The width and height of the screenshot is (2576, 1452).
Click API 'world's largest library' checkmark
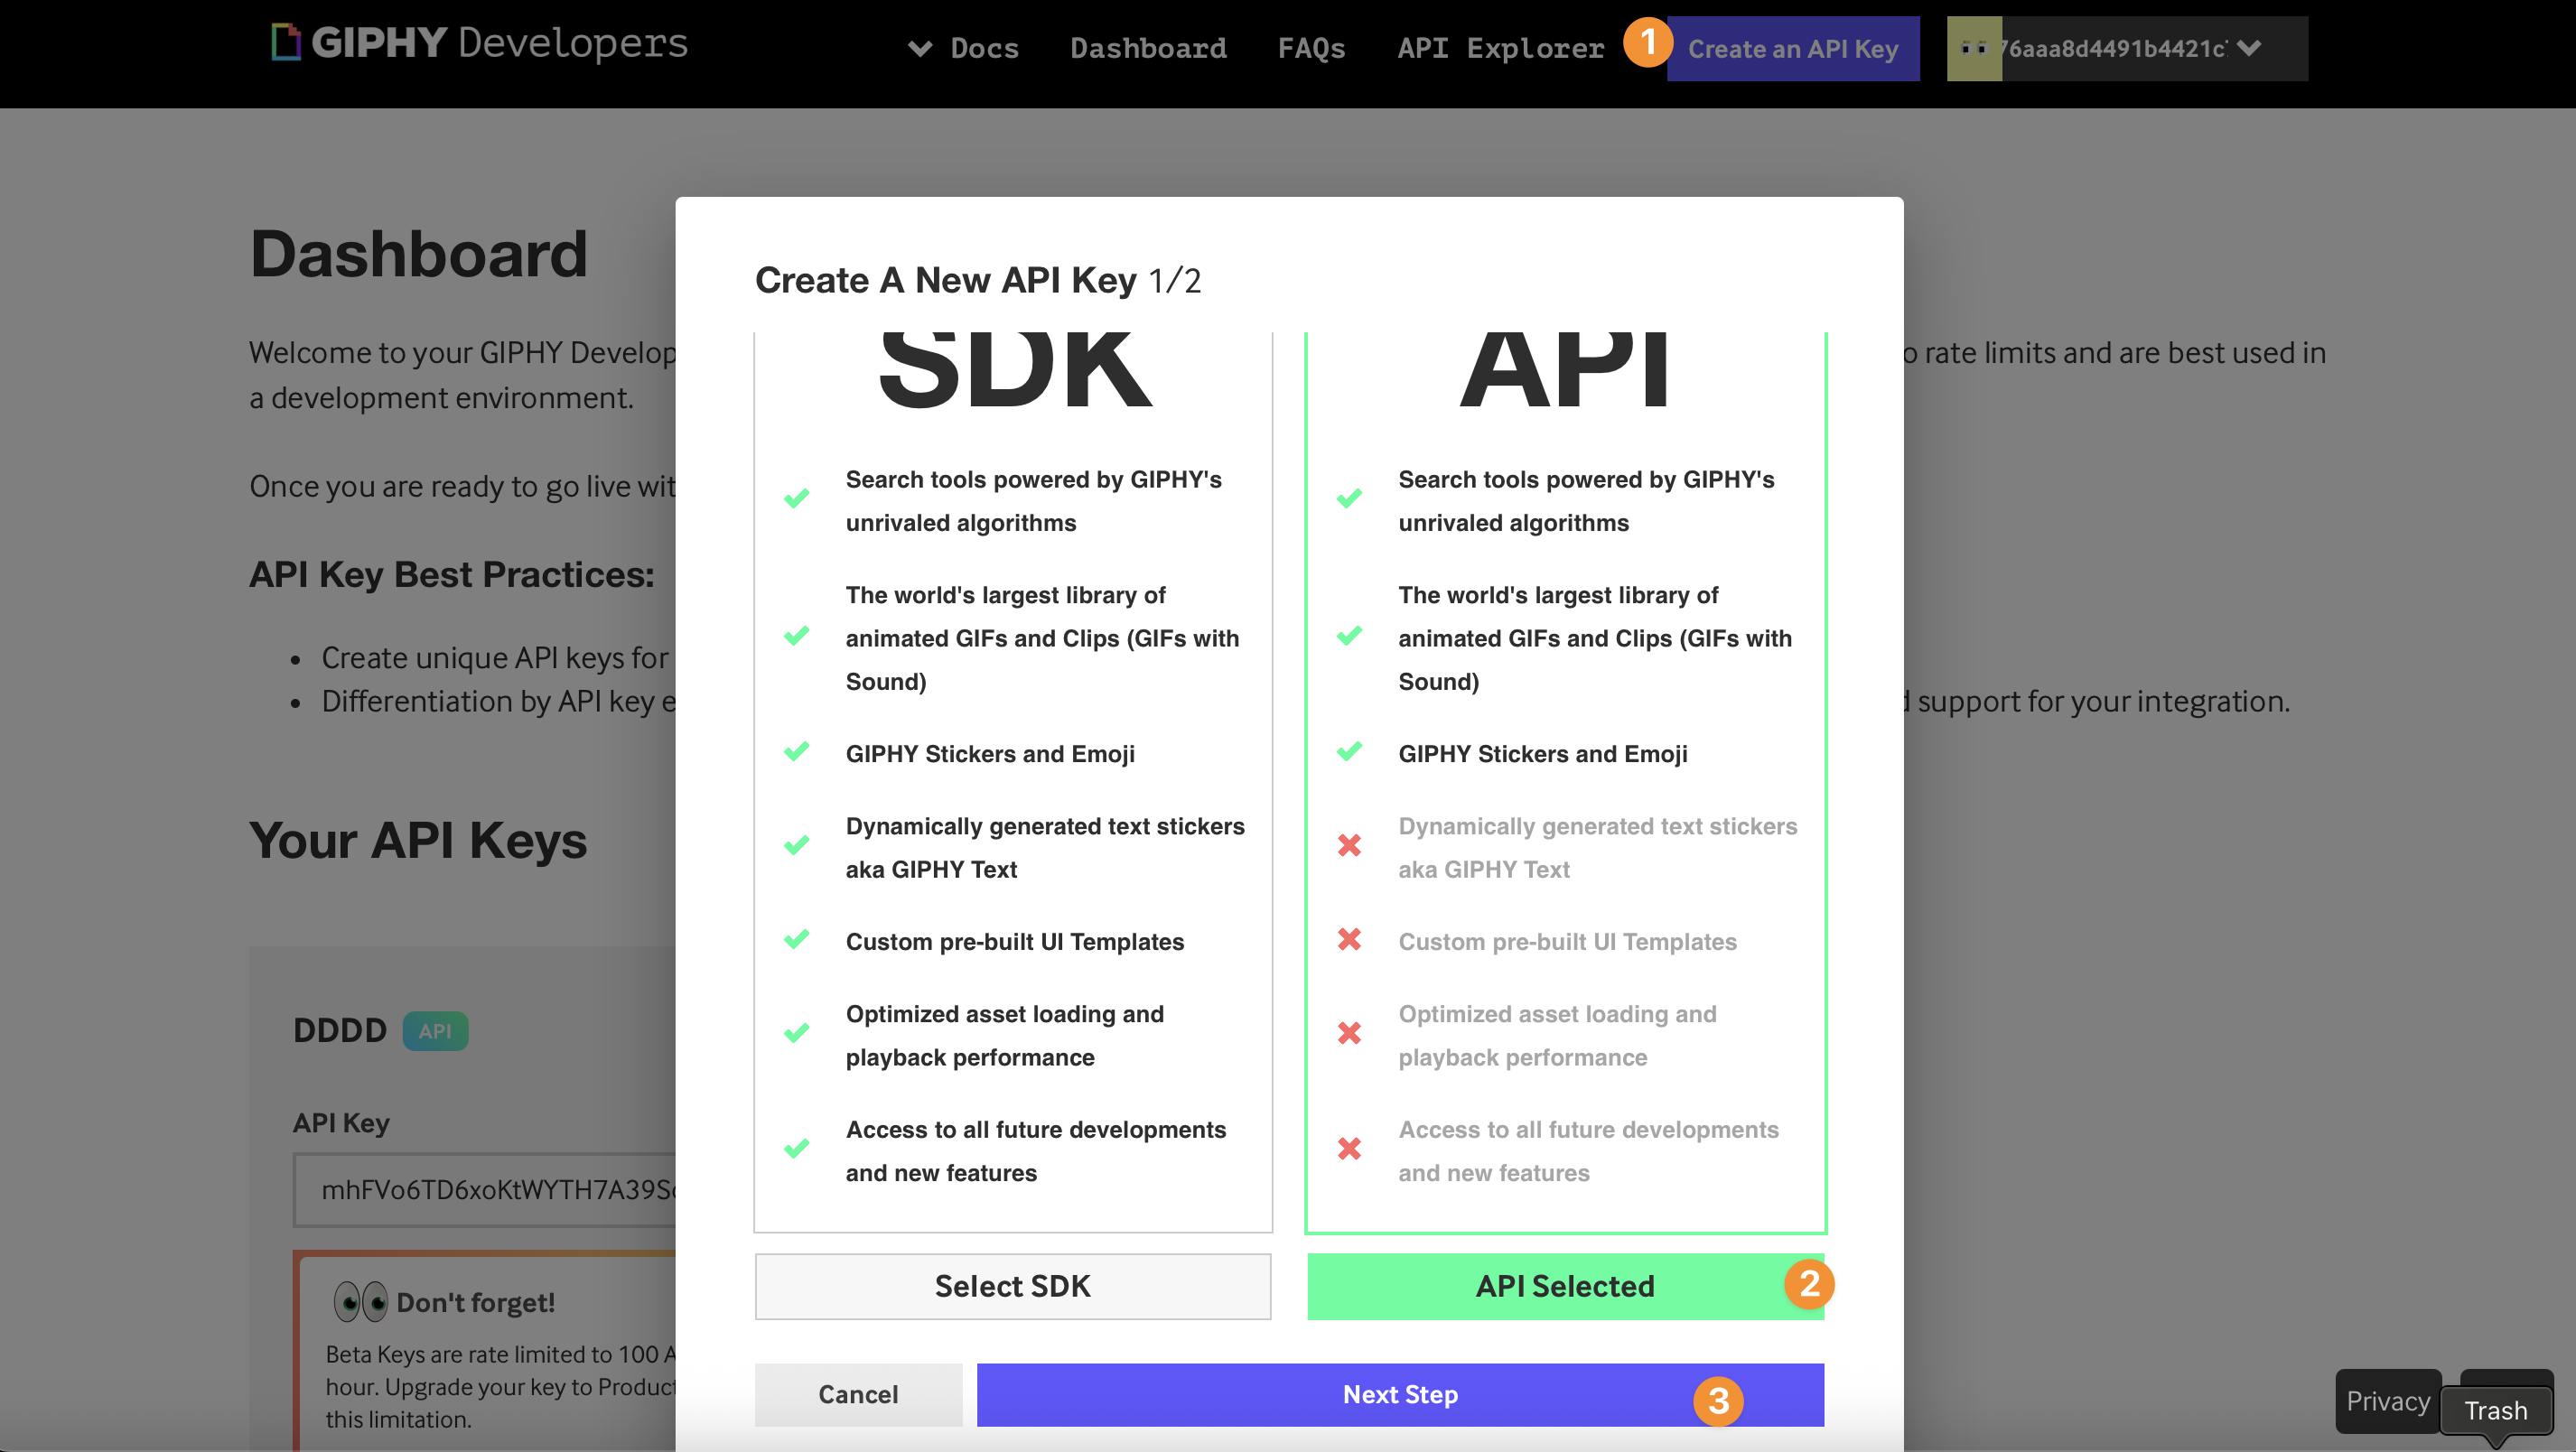pos(1349,636)
